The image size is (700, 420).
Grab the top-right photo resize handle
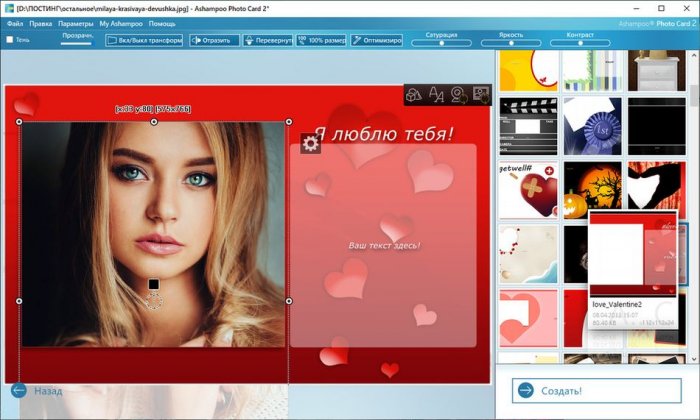[x=289, y=121]
